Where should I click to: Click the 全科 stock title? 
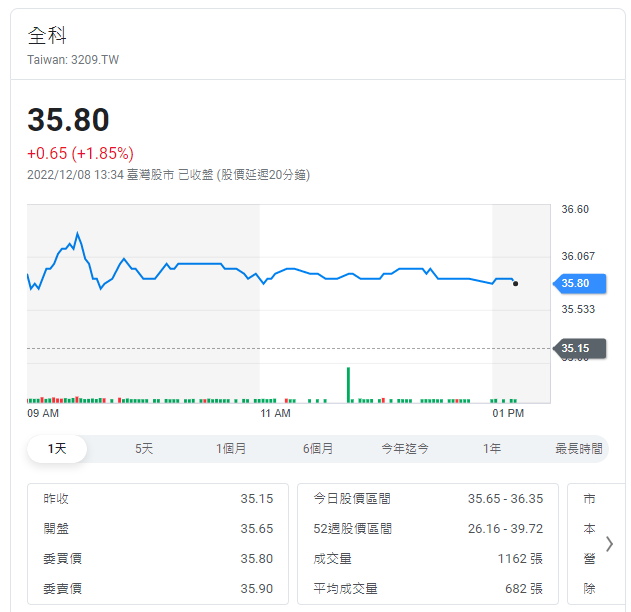[47, 36]
